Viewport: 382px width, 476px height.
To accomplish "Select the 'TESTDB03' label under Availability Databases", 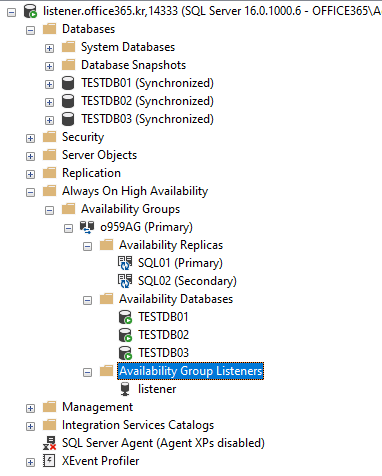I will click(x=163, y=353).
